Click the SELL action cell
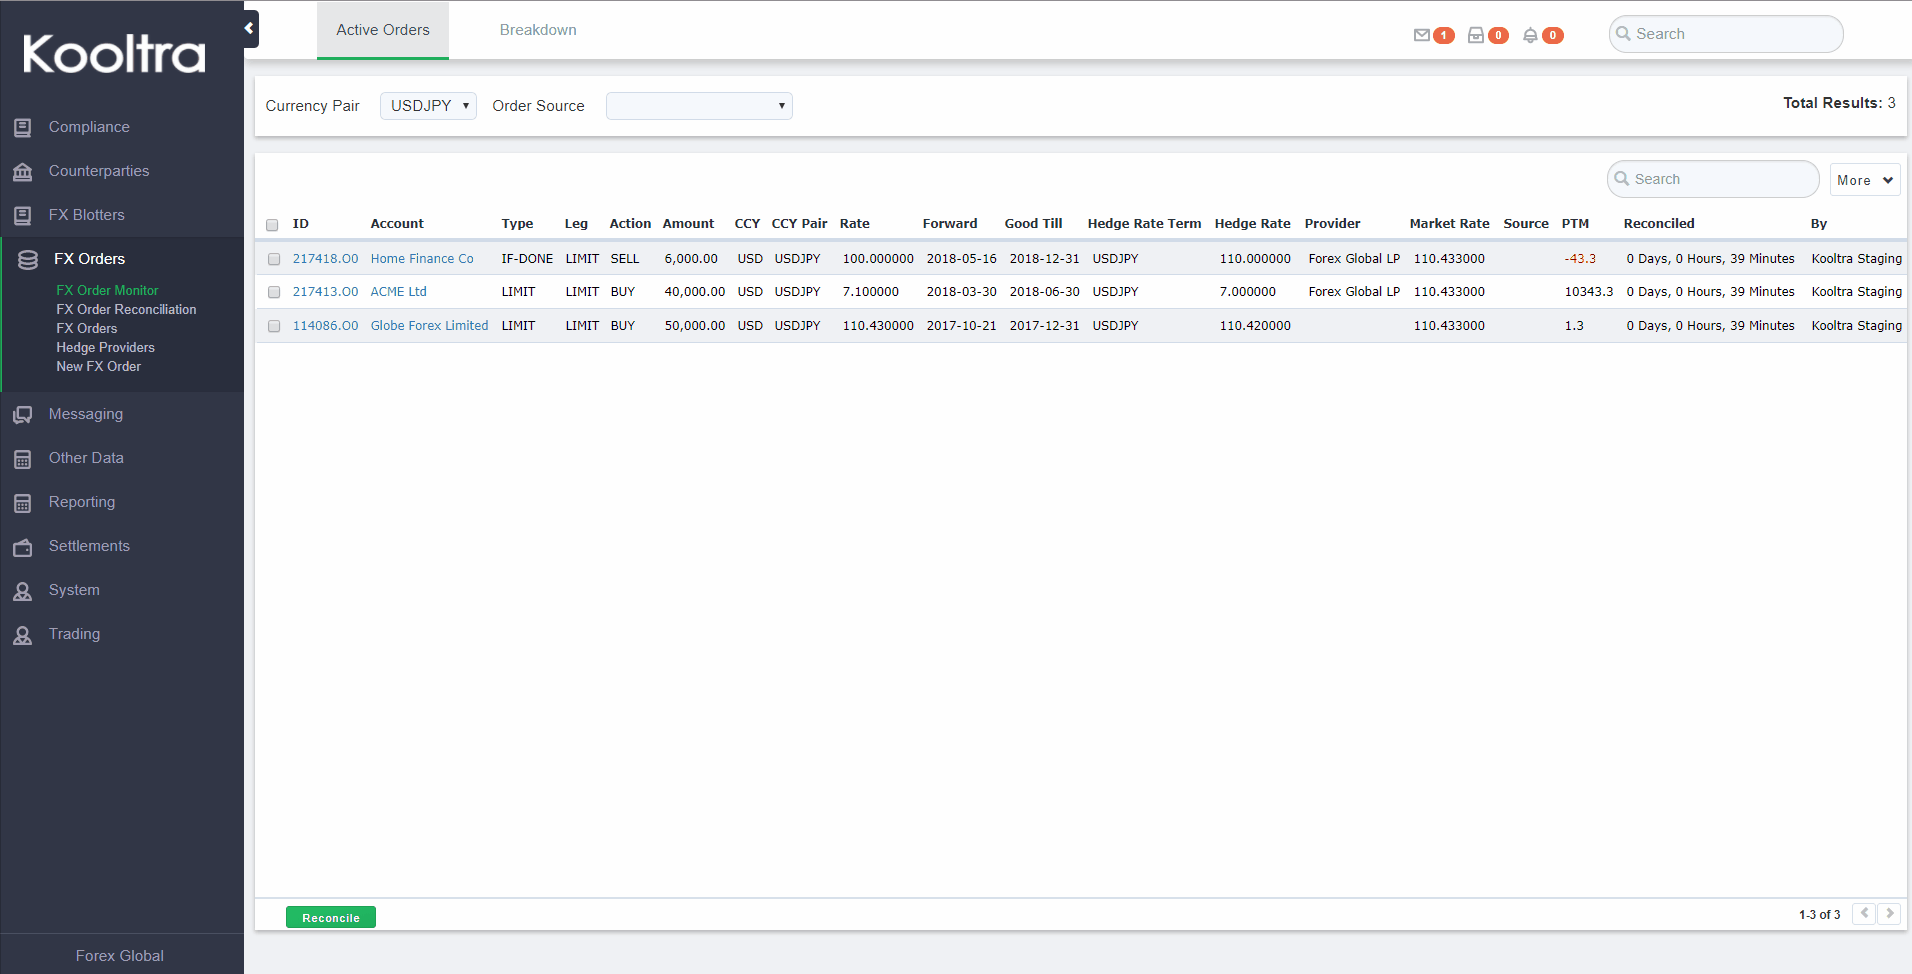 [624, 258]
